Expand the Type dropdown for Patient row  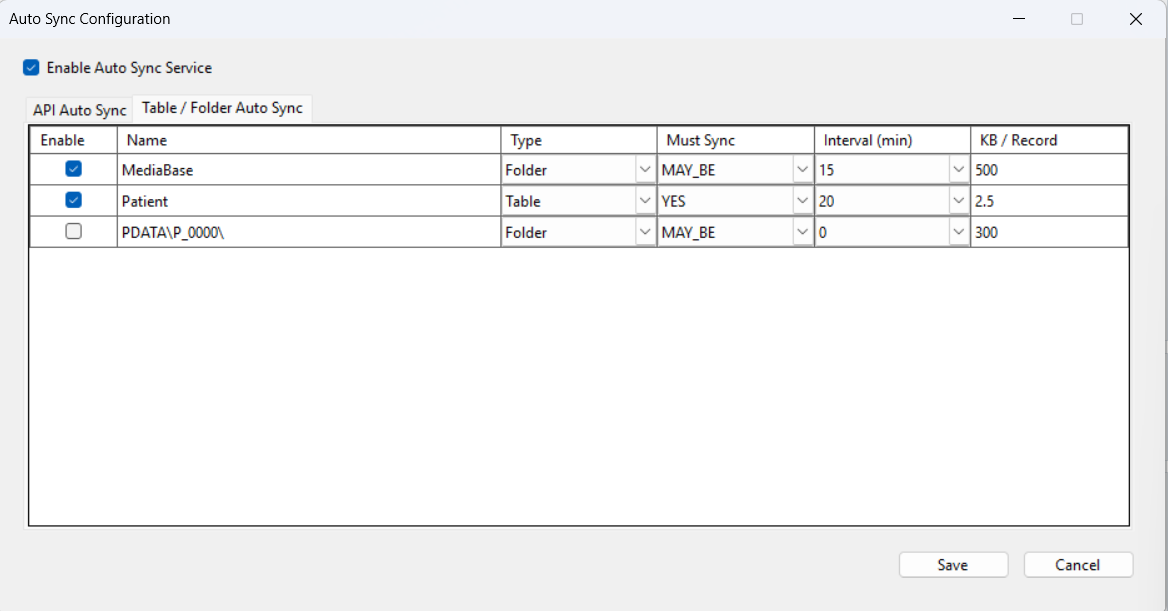pyautogui.click(x=645, y=201)
